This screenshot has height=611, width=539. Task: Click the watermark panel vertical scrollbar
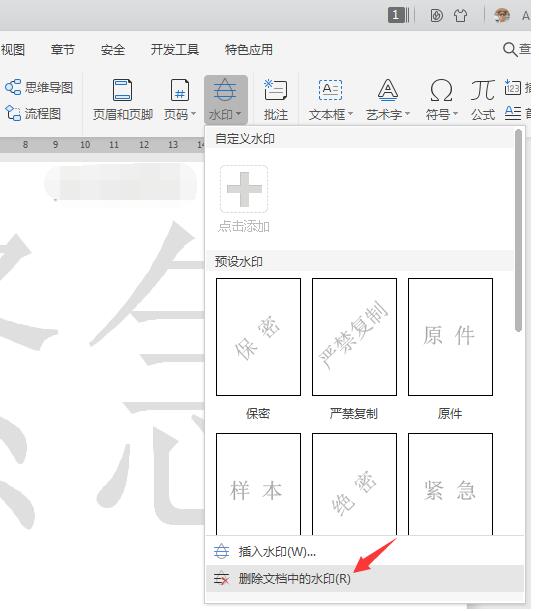click(518, 231)
